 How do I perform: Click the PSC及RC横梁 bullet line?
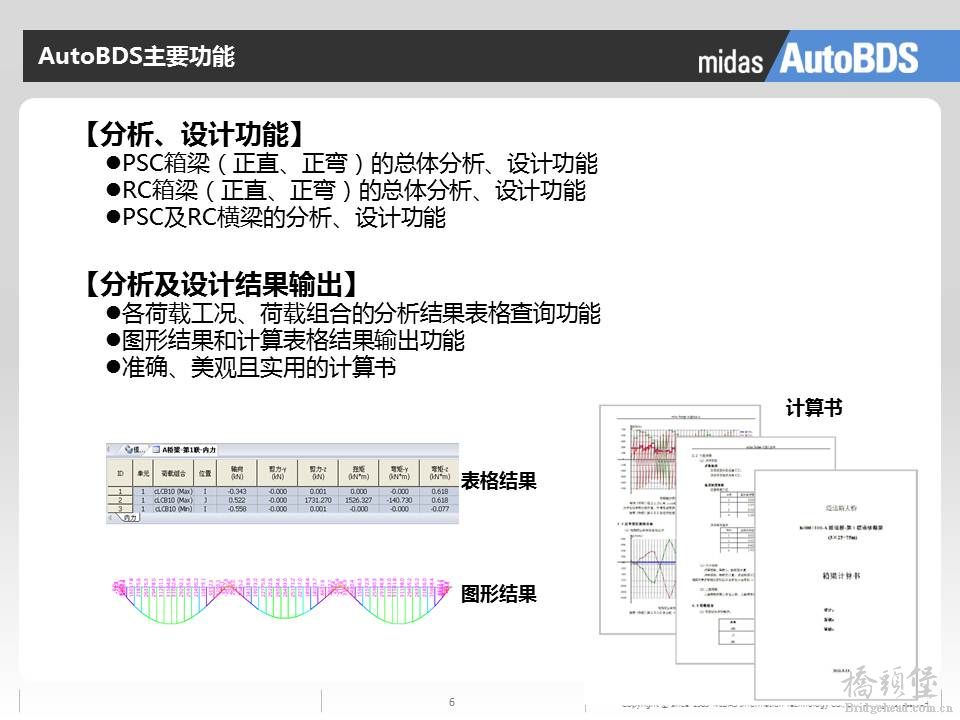click(276, 217)
